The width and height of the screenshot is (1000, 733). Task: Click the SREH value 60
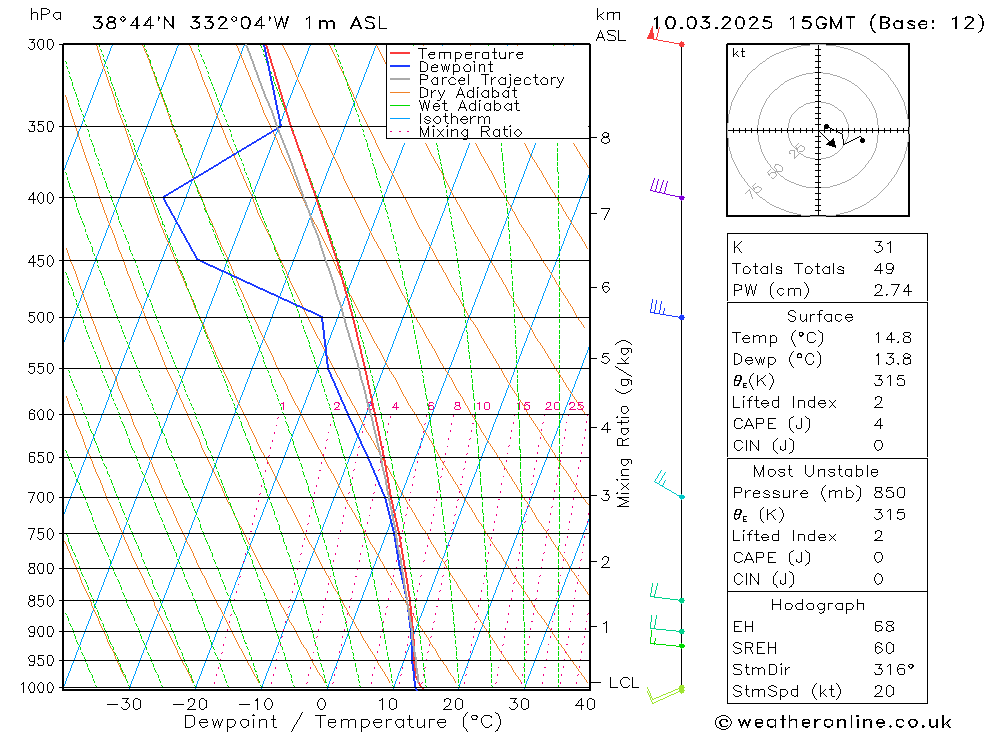884,648
